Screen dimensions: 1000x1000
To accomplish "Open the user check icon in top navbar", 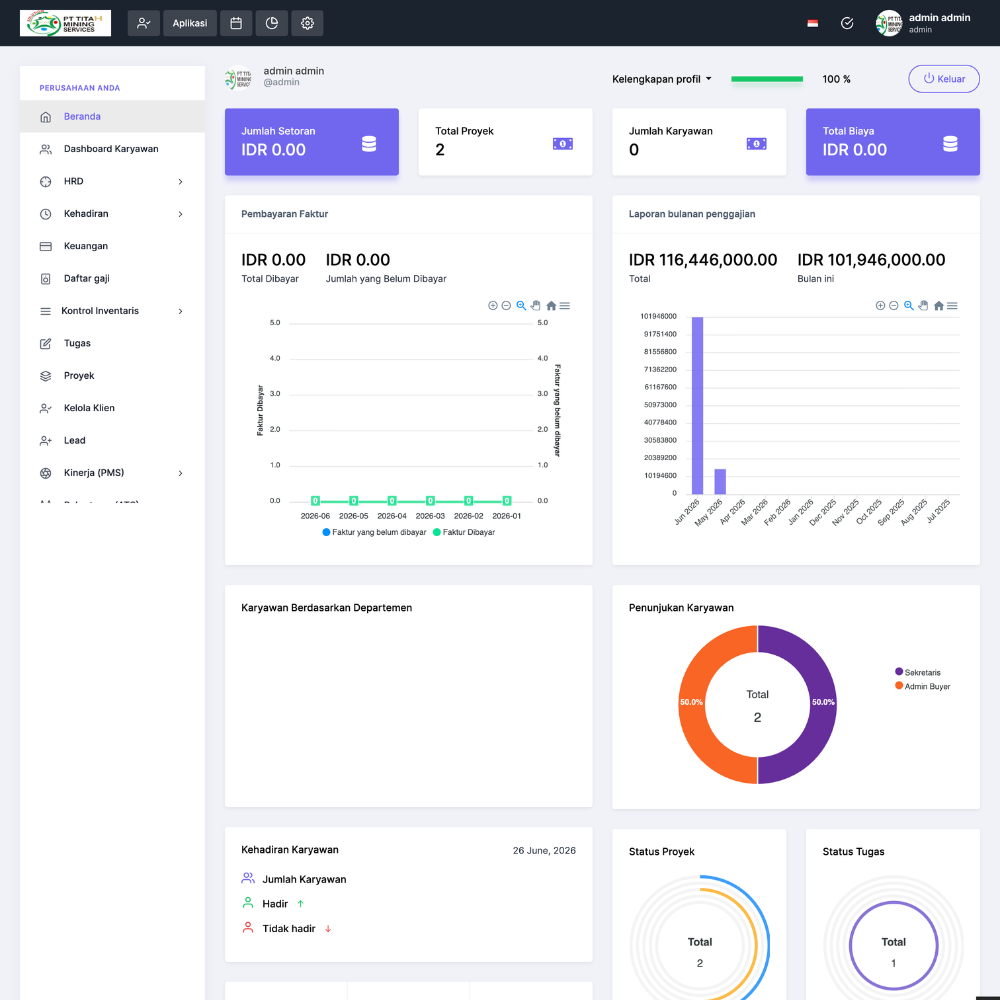I will pyautogui.click(x=143, y=23).
